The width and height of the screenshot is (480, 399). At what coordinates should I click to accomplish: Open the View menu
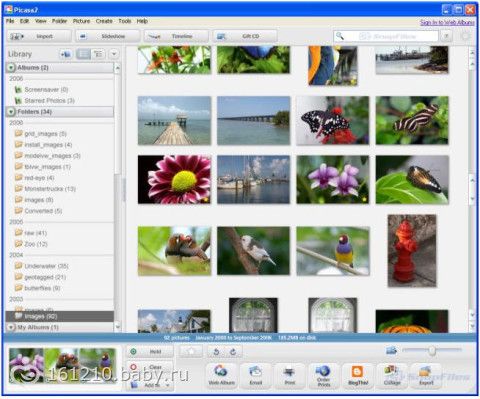41,21
